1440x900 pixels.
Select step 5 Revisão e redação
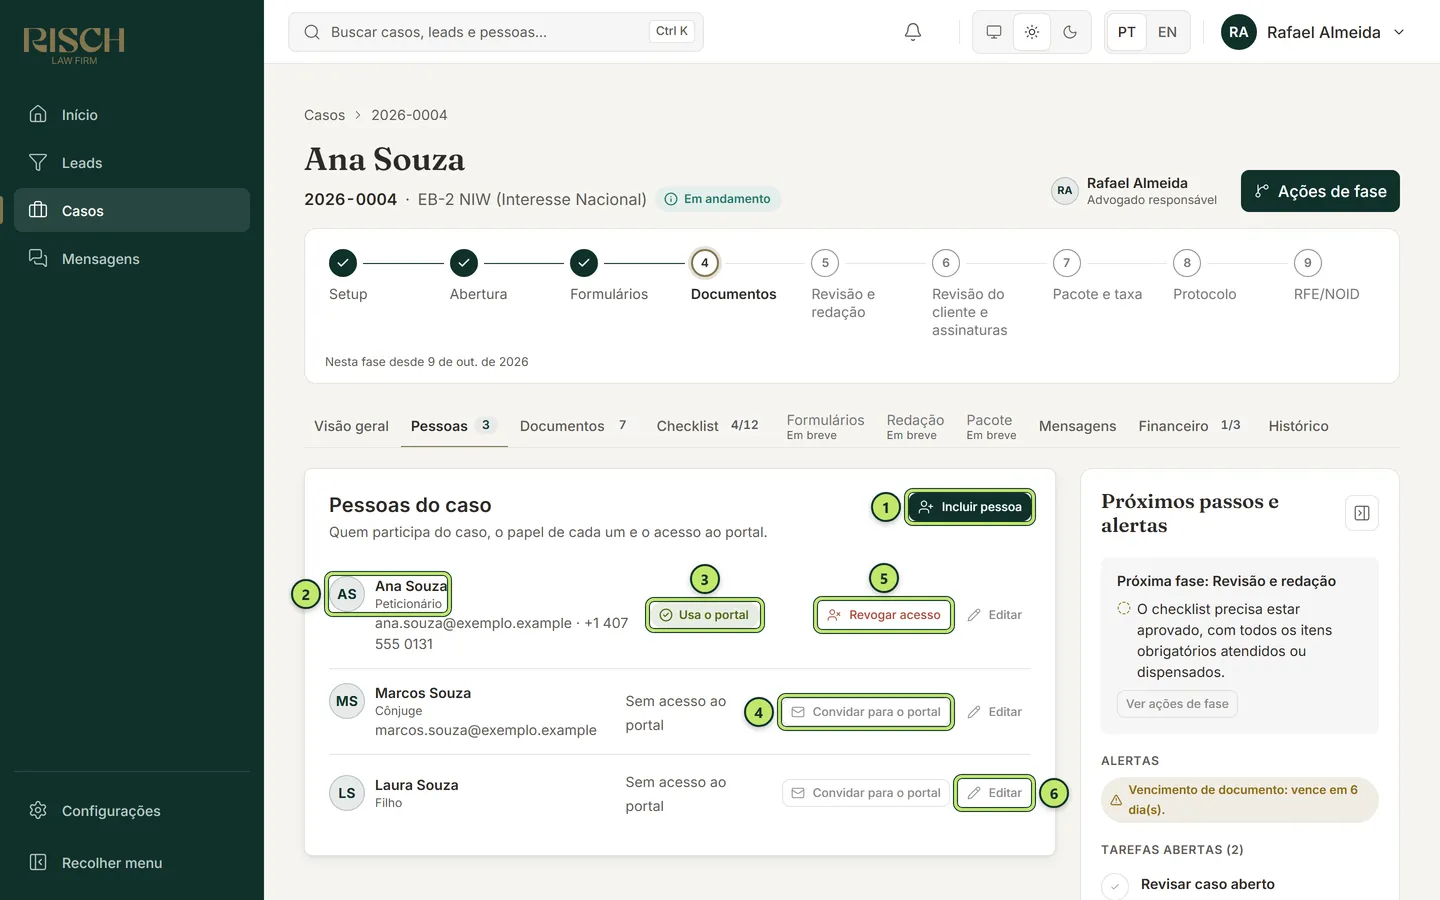tap(825, 263)
